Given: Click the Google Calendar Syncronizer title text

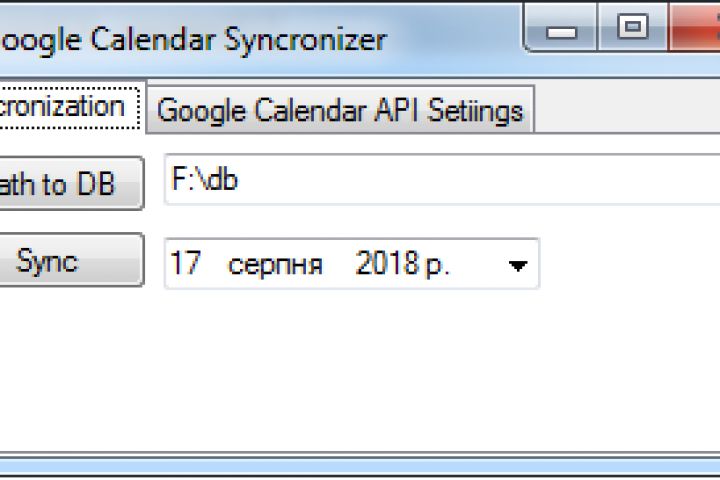Looking at the screenshot, I should 190,39.
